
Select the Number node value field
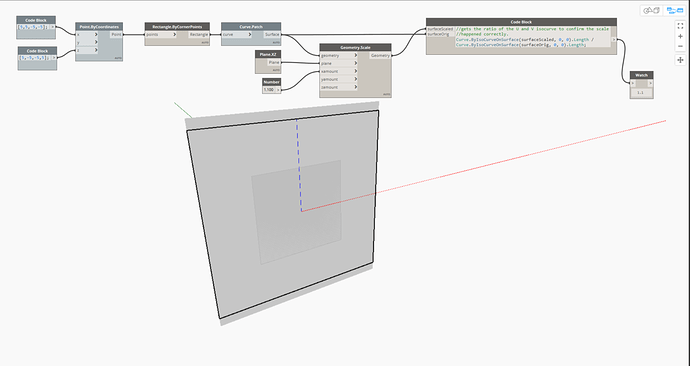tap(269, 90)
